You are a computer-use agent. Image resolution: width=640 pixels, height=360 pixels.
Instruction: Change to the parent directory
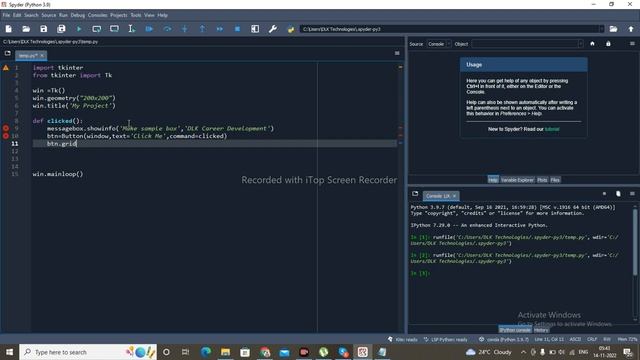click(631, 29)
